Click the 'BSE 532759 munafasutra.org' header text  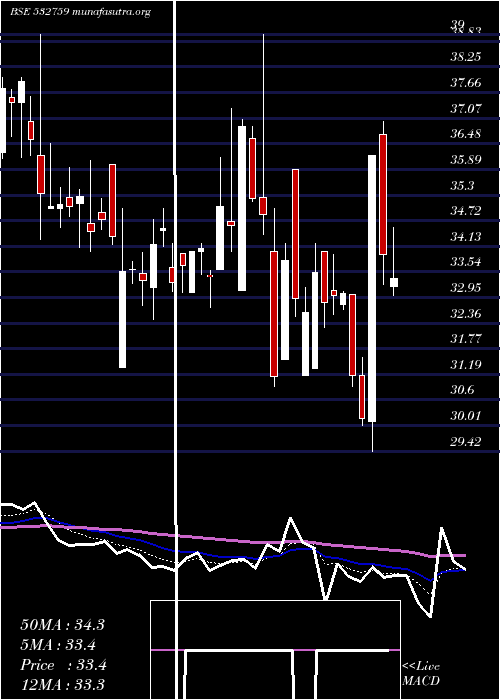(x=80, y=12)
